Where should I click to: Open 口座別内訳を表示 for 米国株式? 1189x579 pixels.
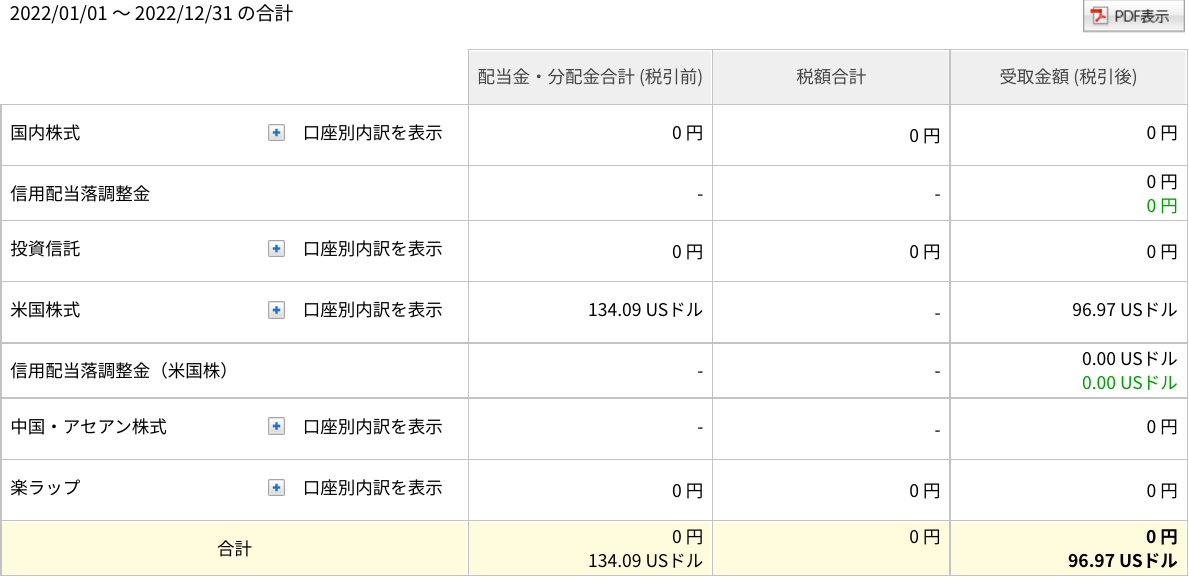(372, 309)
